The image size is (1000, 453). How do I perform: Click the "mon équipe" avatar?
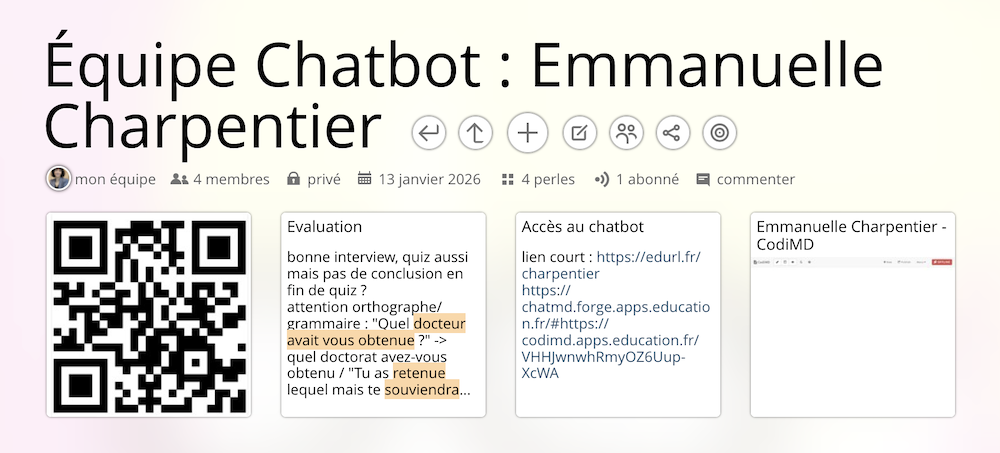(59, 179)
